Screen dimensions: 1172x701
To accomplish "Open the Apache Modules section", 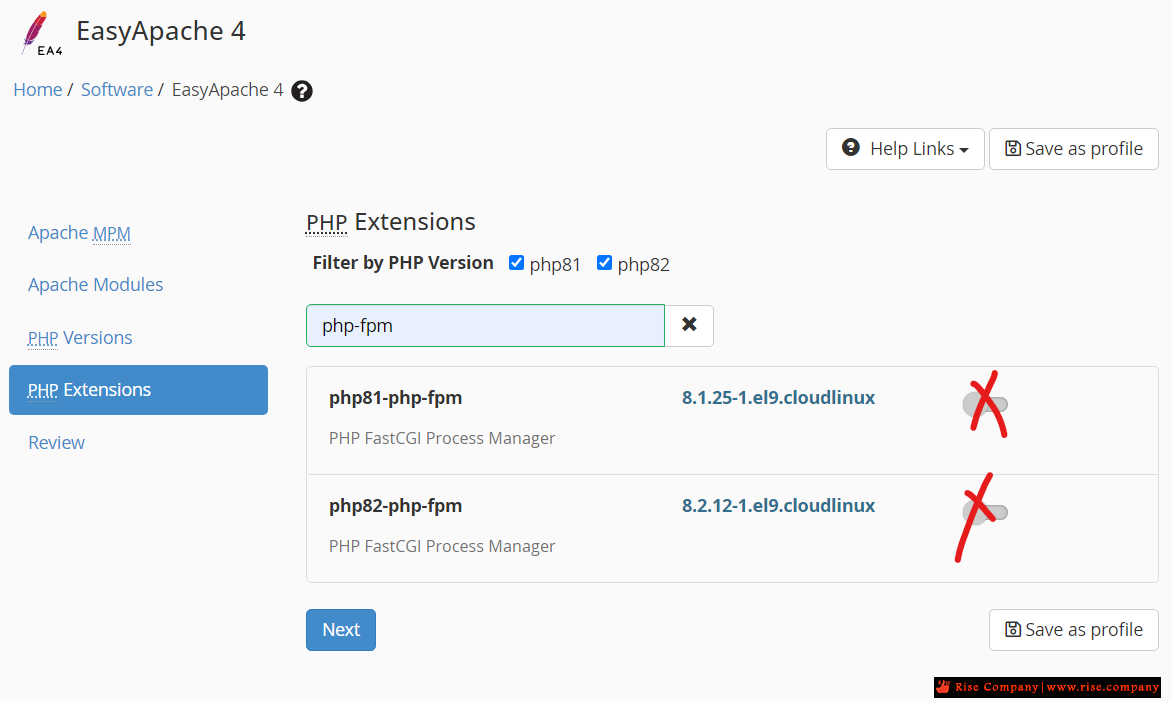I will 96,285.
